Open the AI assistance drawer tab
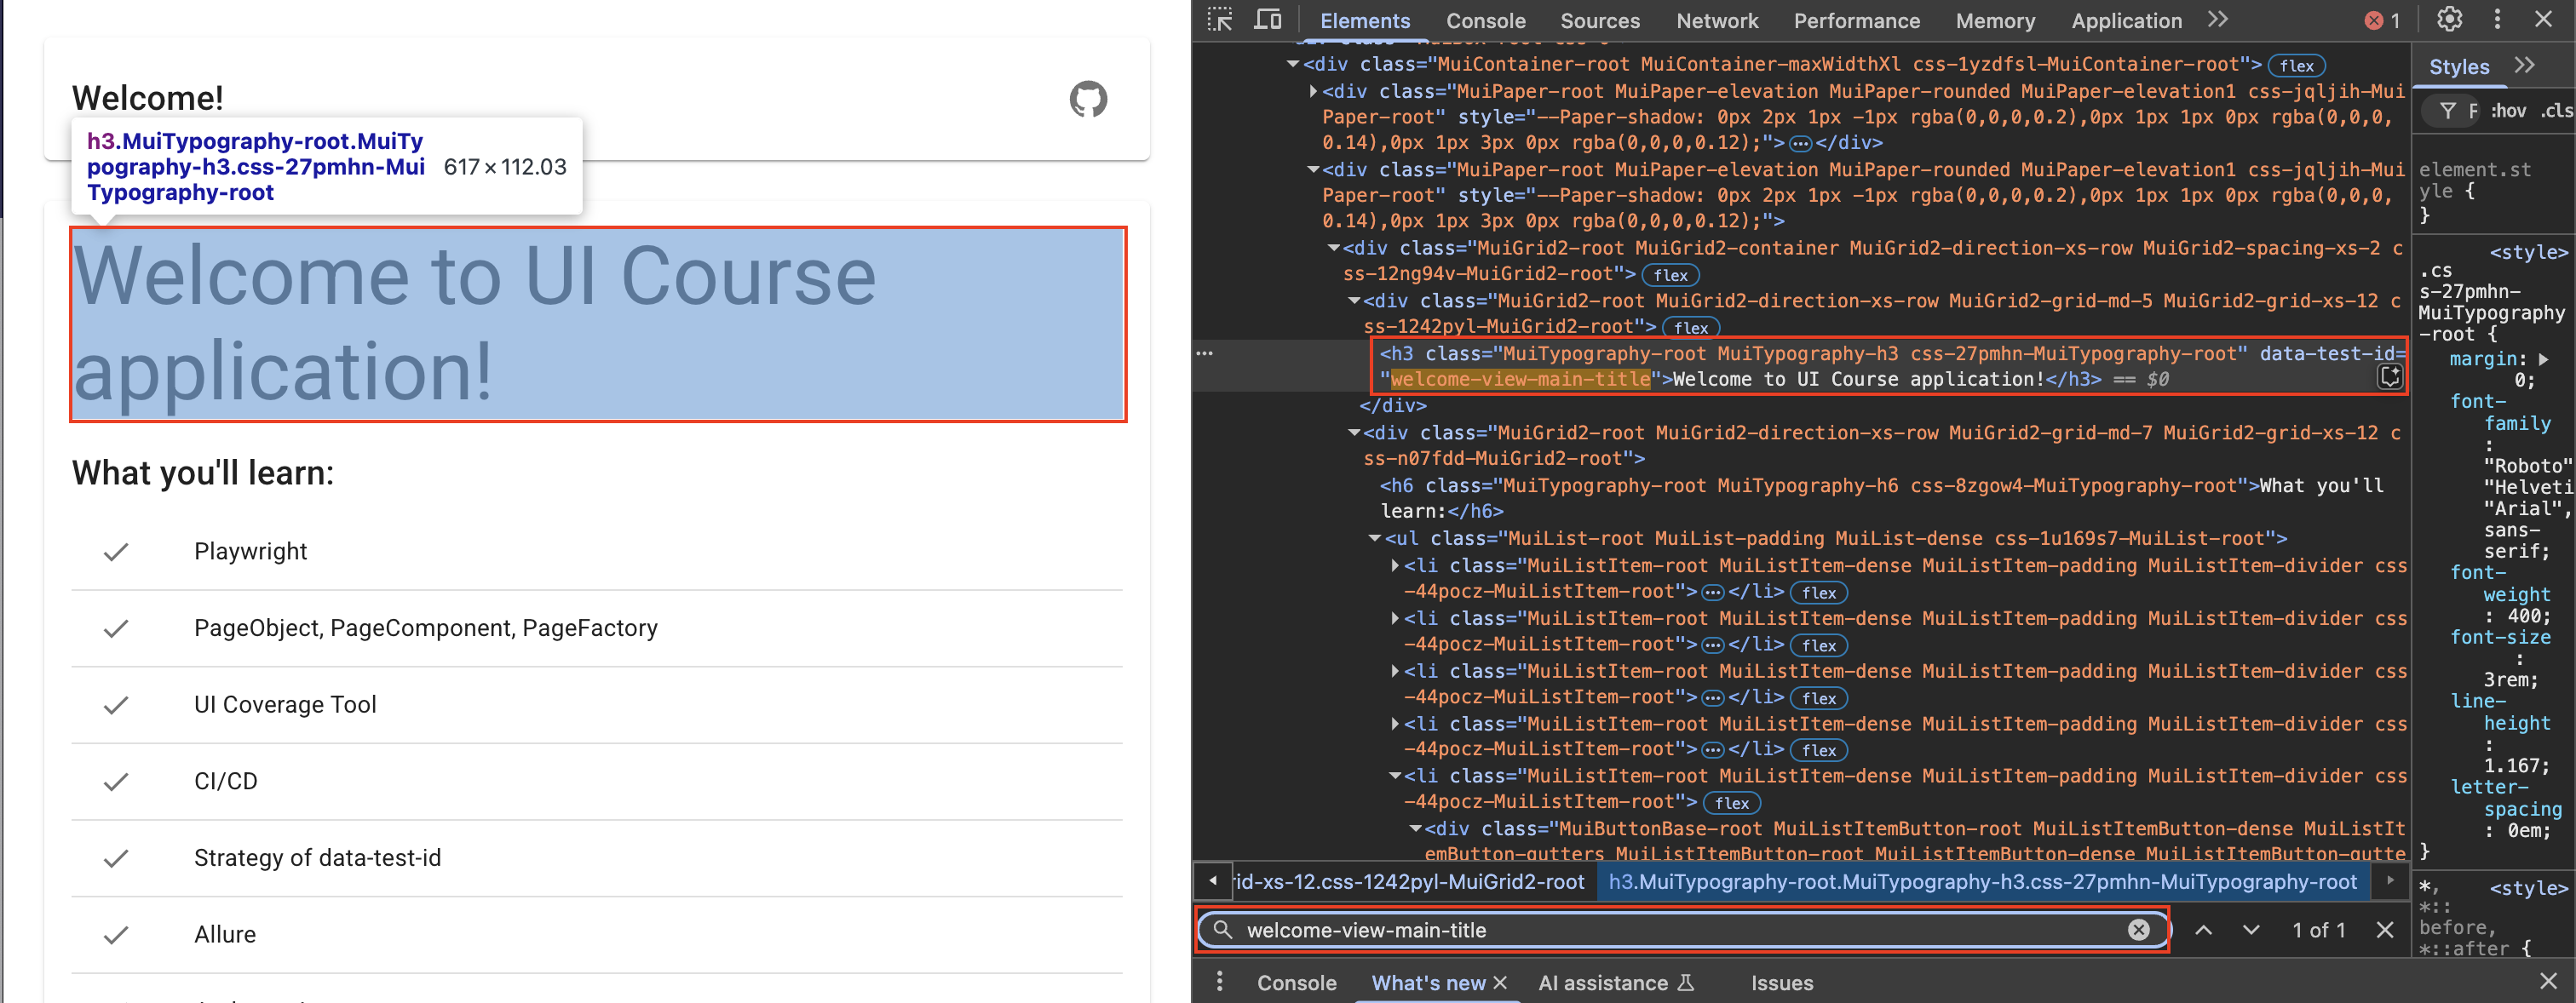Image resolution: width=2576 pixels, height=1003 pixels. [1615, 983]
